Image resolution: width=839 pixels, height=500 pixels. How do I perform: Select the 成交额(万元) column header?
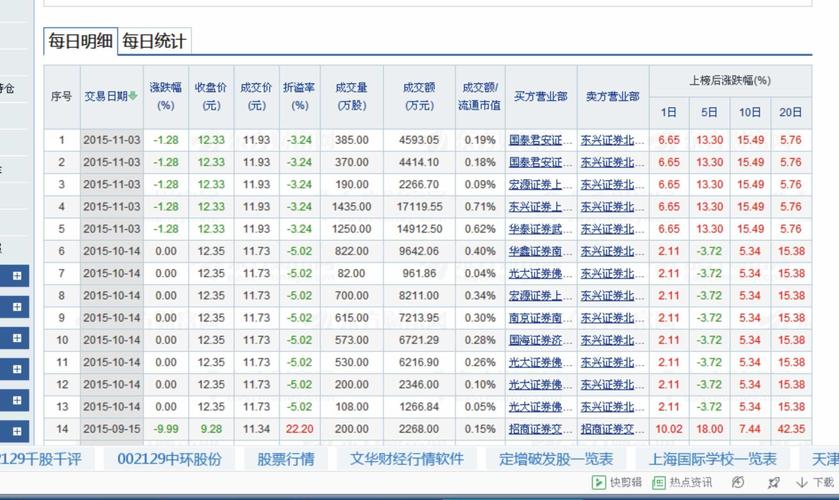(419, 96)
